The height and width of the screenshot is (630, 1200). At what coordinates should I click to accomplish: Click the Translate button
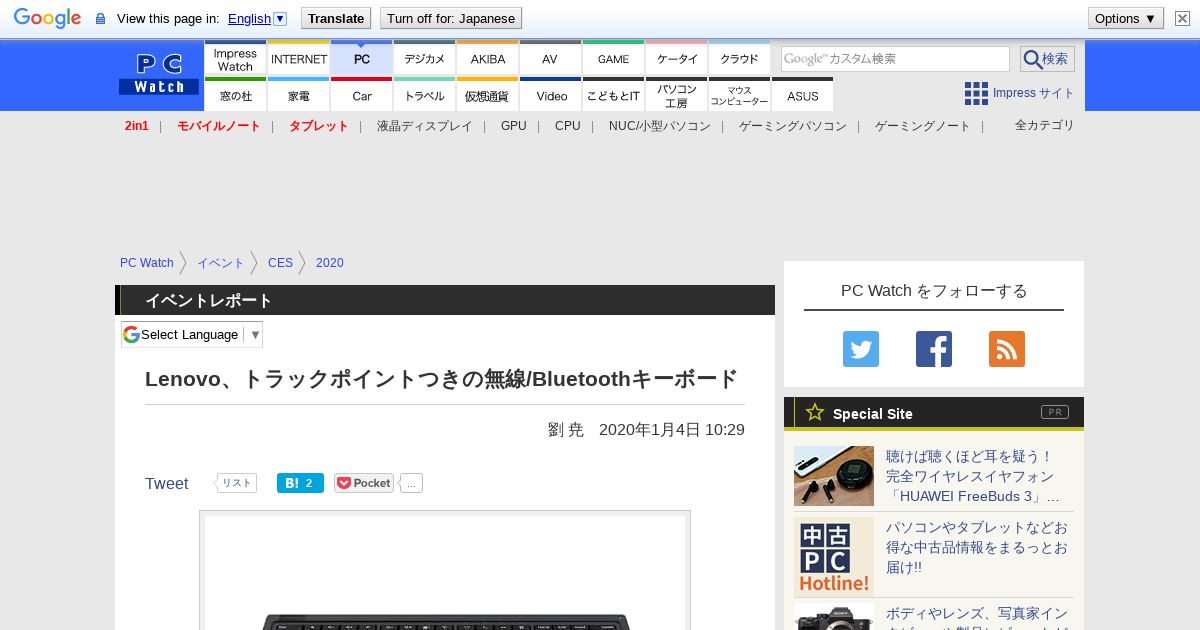click(x=336, y=18)
